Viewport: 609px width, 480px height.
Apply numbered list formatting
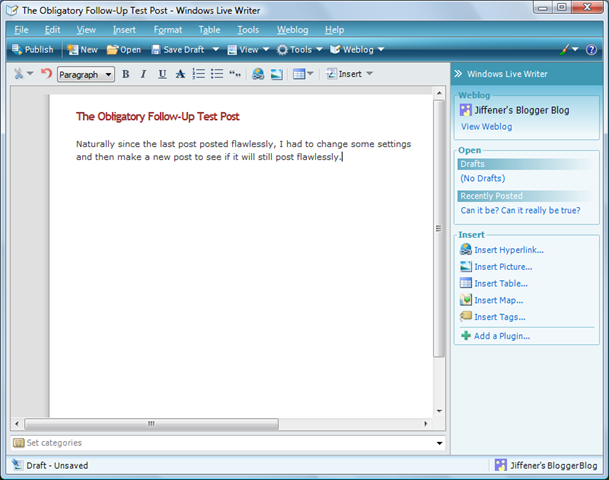click(x=198, y=74)
